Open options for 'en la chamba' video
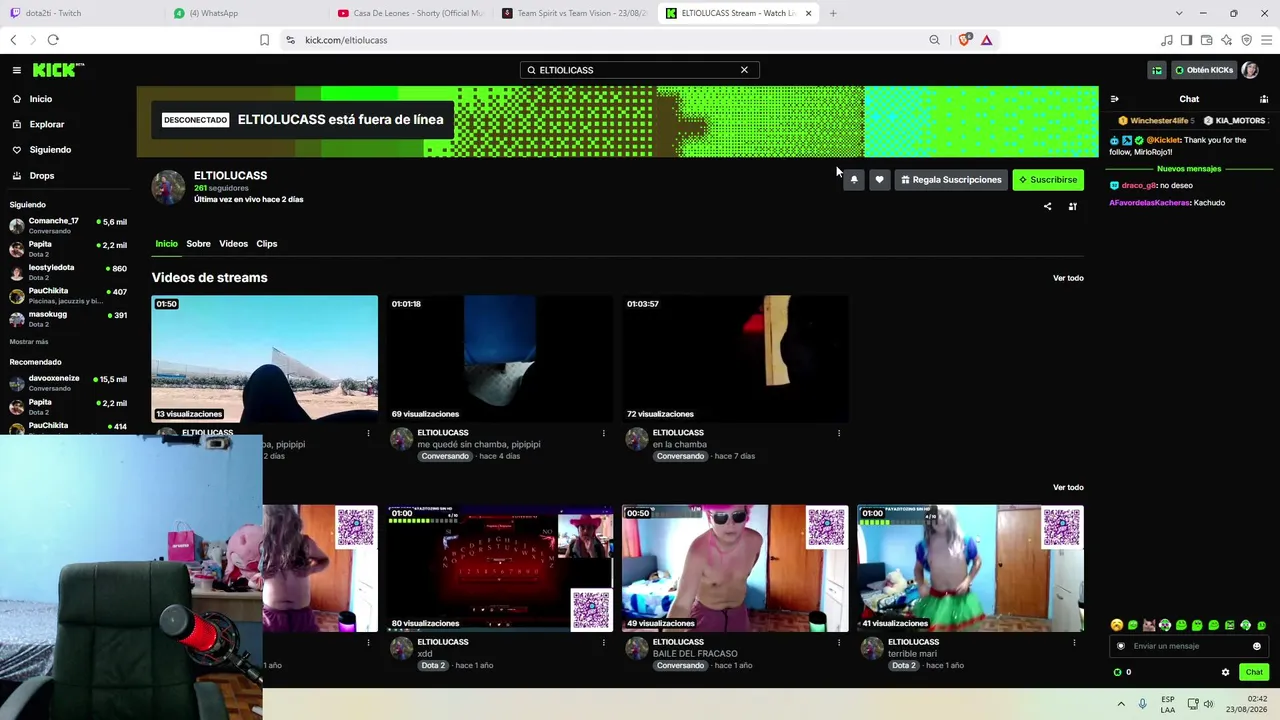The height and width of the screenshot is (720, 1280). coord(838,433)
